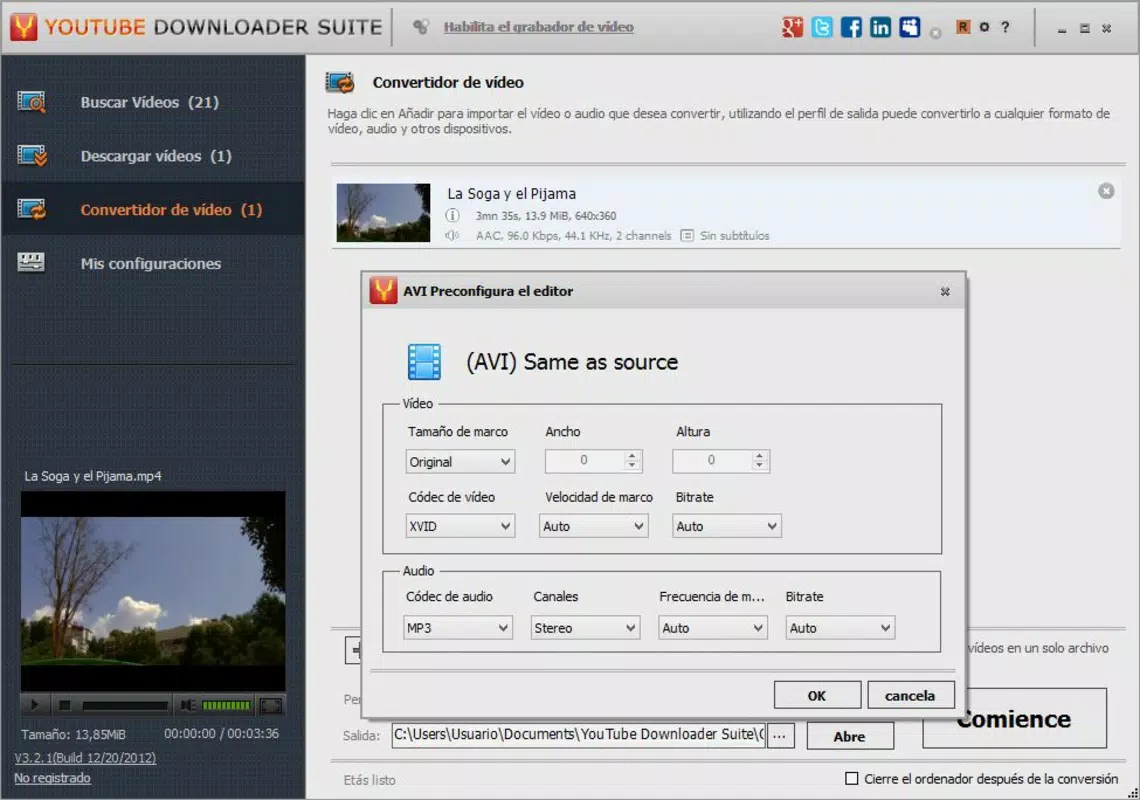Close the AVI Preconfigura el editor dialog
This screenshot has width=1140, height=800.
point(944,292)
